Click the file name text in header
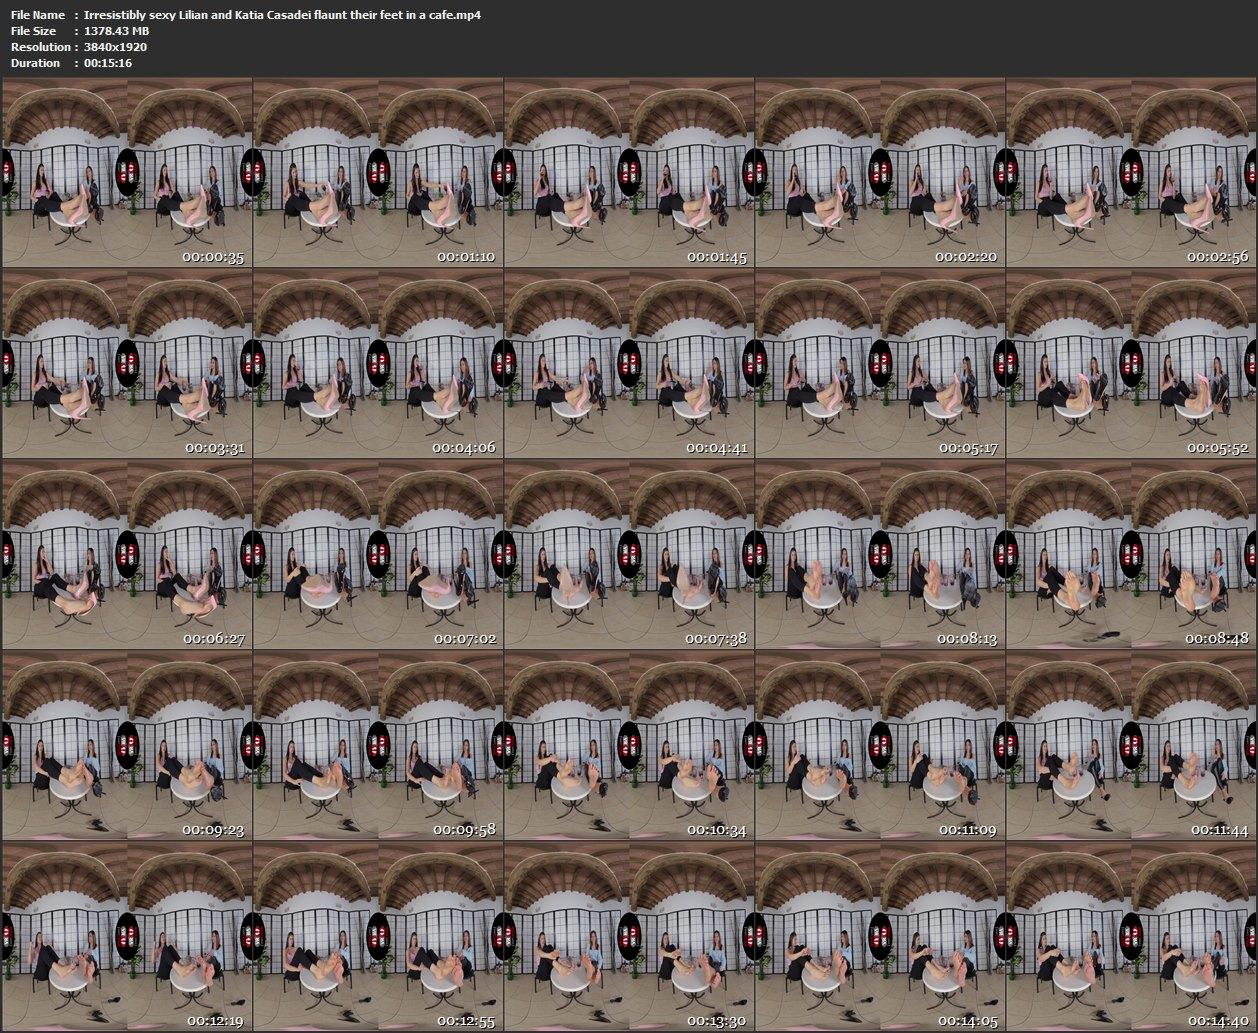This screenshot has height=1033, width=1258. coord(282,15)
